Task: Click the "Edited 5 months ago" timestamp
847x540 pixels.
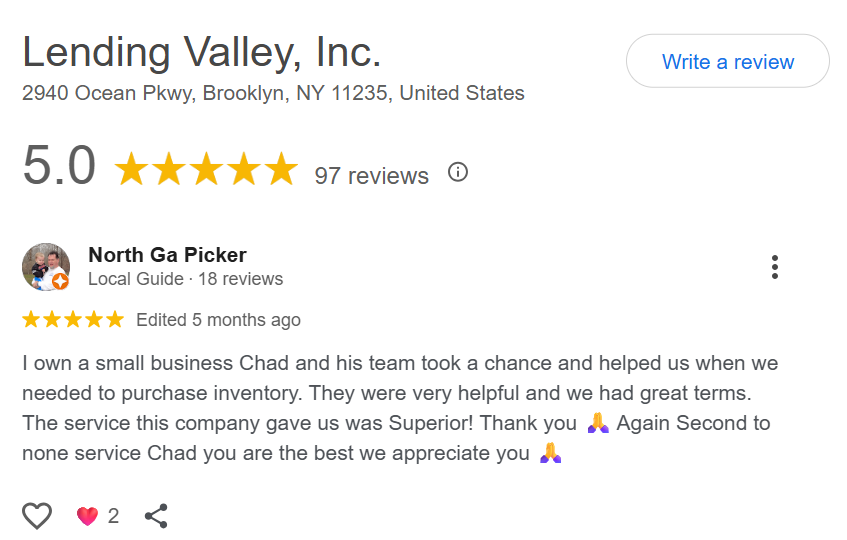Action: (218, 320)
